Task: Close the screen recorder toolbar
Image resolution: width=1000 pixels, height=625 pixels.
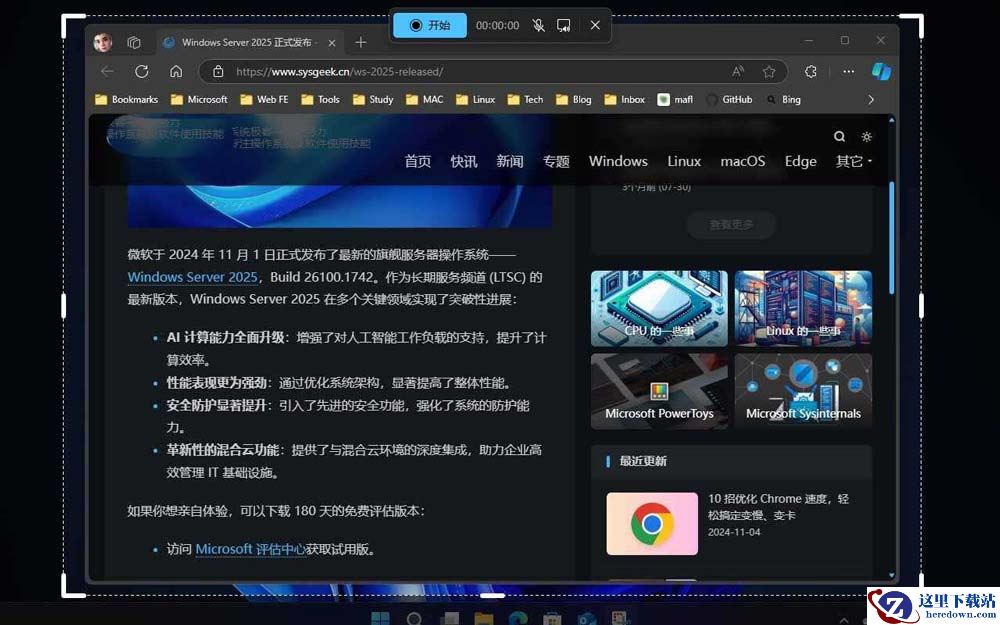Action: click(595, 26)
